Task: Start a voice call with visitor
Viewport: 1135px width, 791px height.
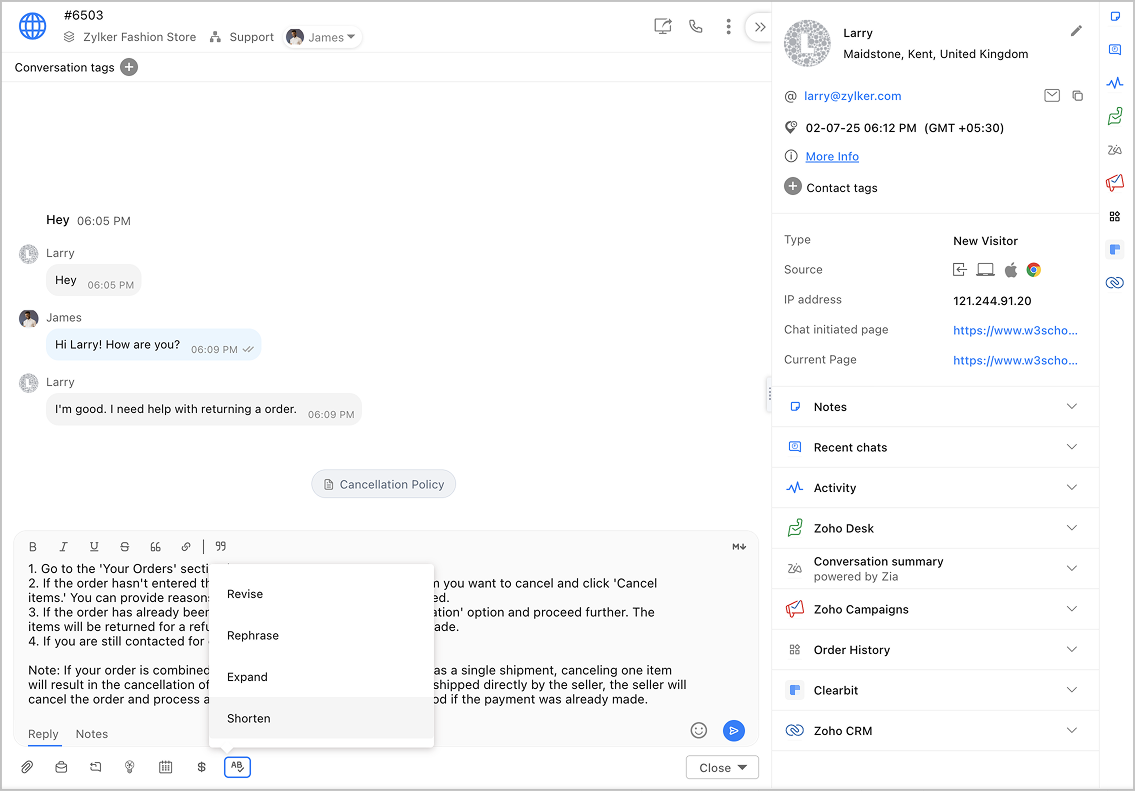Action: tap(696, 27)
